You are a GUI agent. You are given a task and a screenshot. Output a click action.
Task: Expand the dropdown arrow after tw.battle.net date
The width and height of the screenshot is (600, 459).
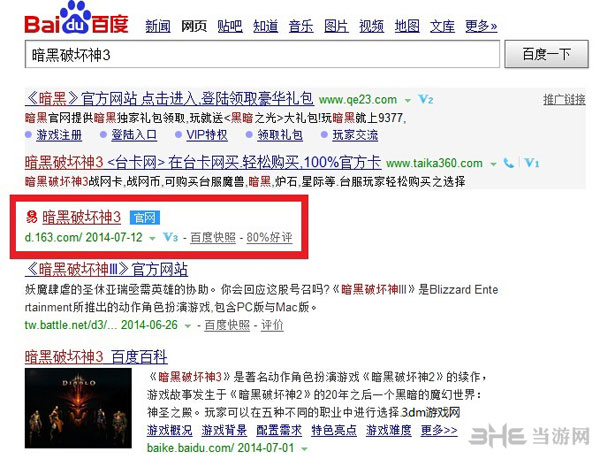point(188,326)
